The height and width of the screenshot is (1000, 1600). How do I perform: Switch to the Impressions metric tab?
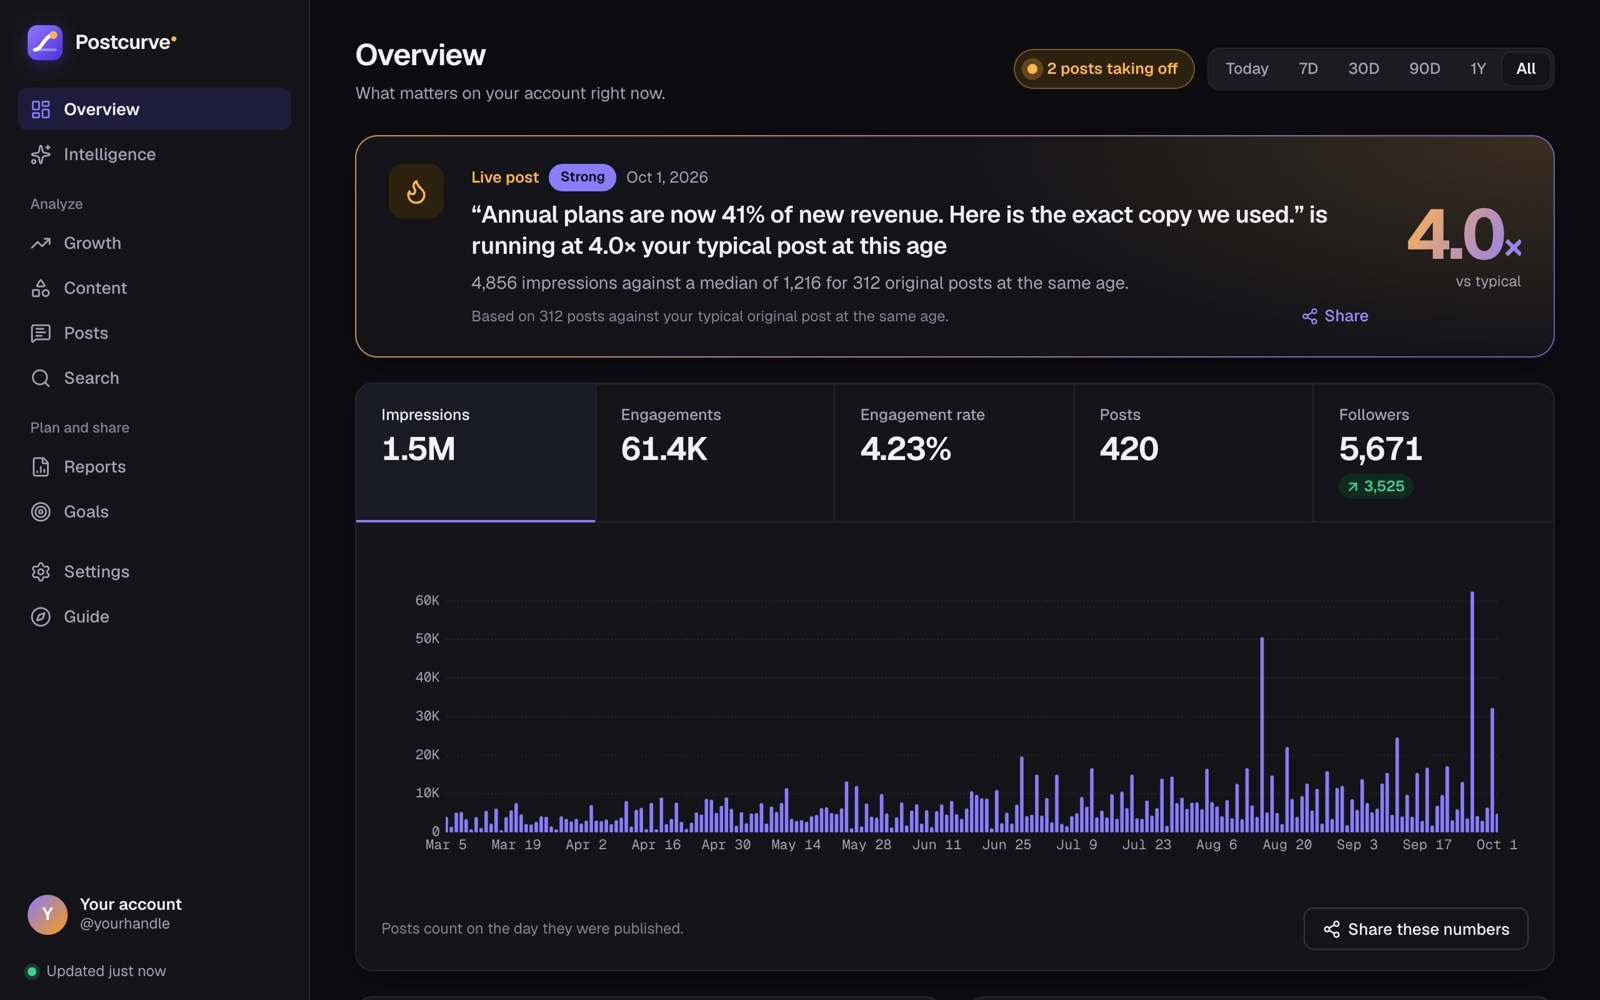[476, 453]
